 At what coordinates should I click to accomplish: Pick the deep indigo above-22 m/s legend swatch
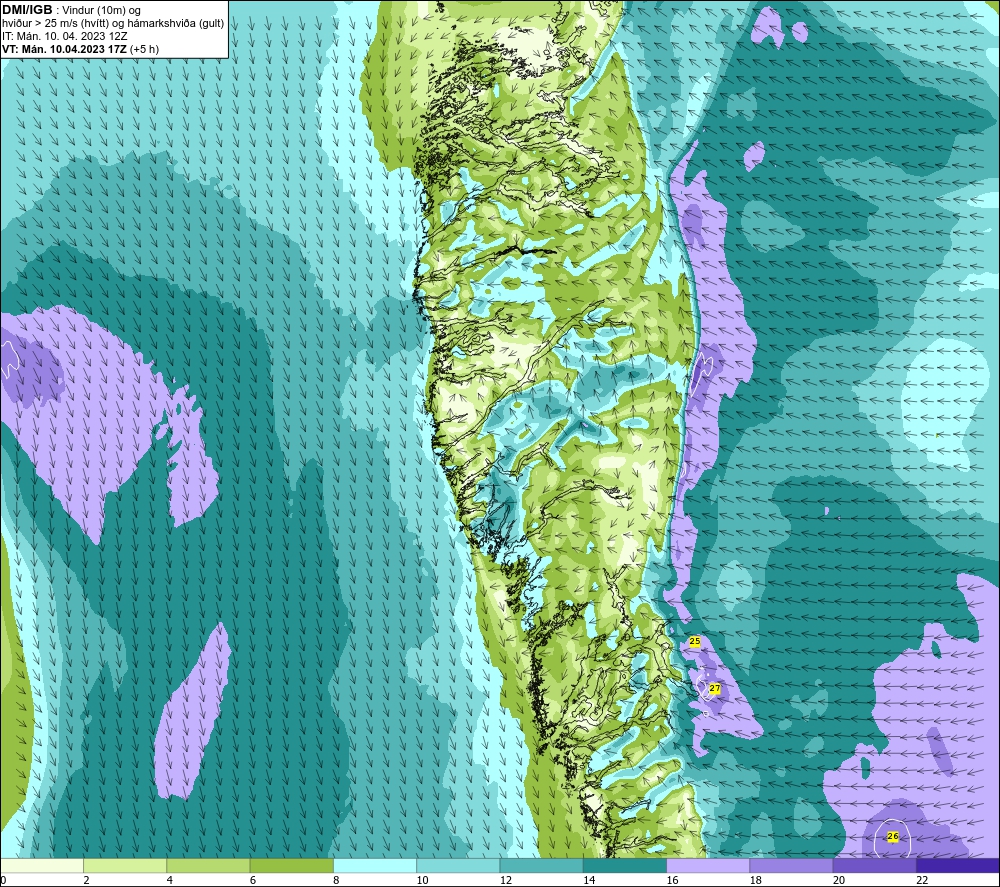(x=958, y=865)
